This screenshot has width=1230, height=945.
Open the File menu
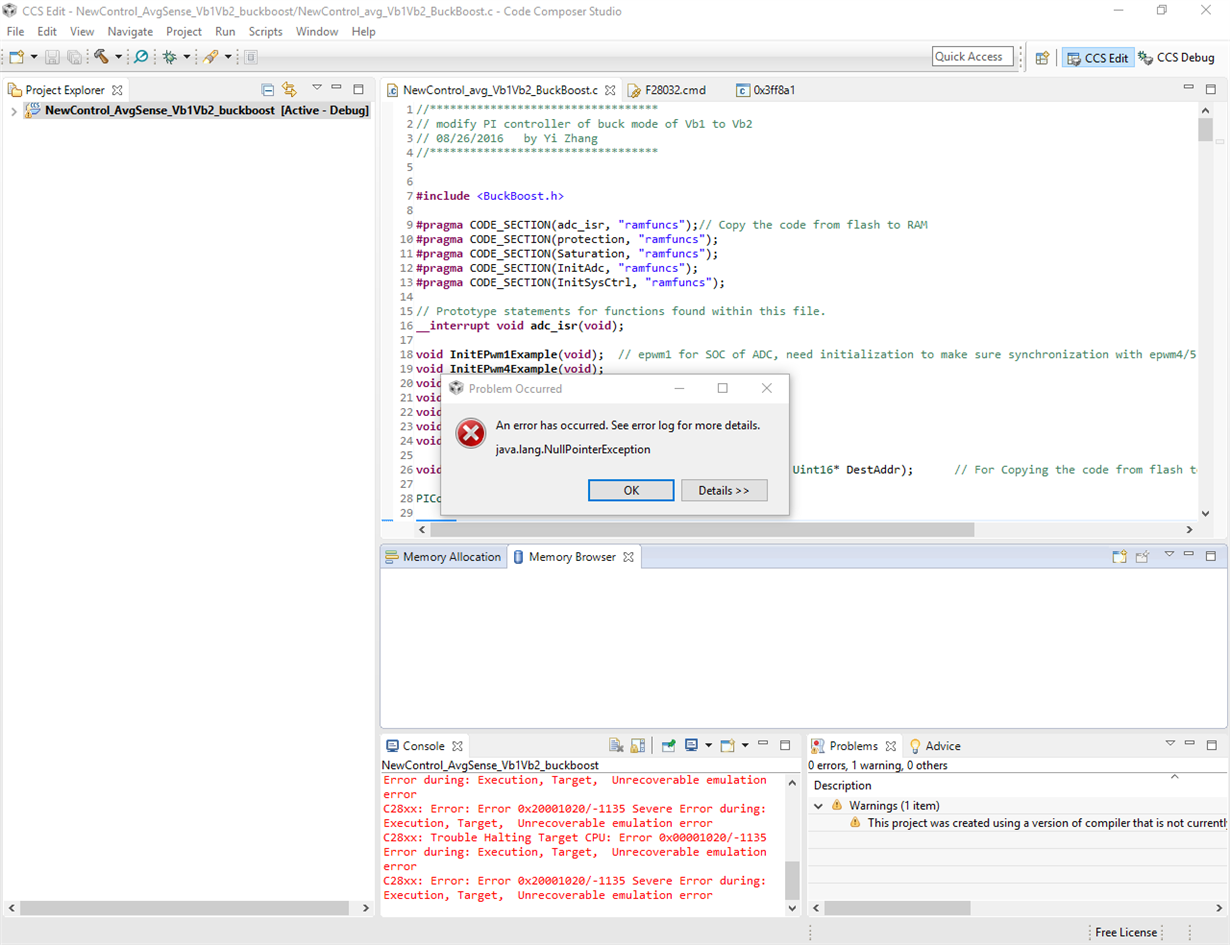(x=15, y=31)
